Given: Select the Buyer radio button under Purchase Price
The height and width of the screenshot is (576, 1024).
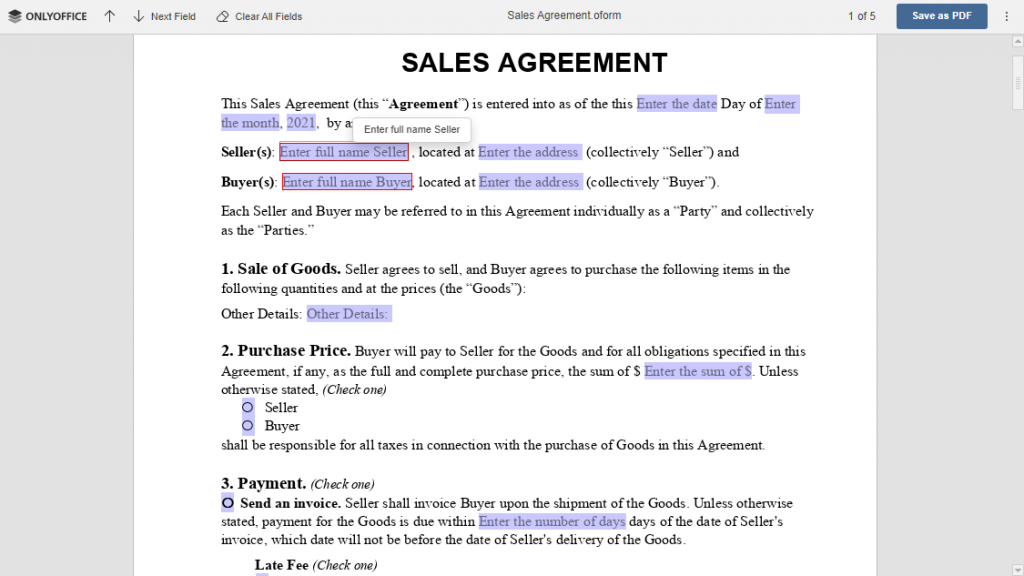Looking at the screenshot, I should pos(247,425).
